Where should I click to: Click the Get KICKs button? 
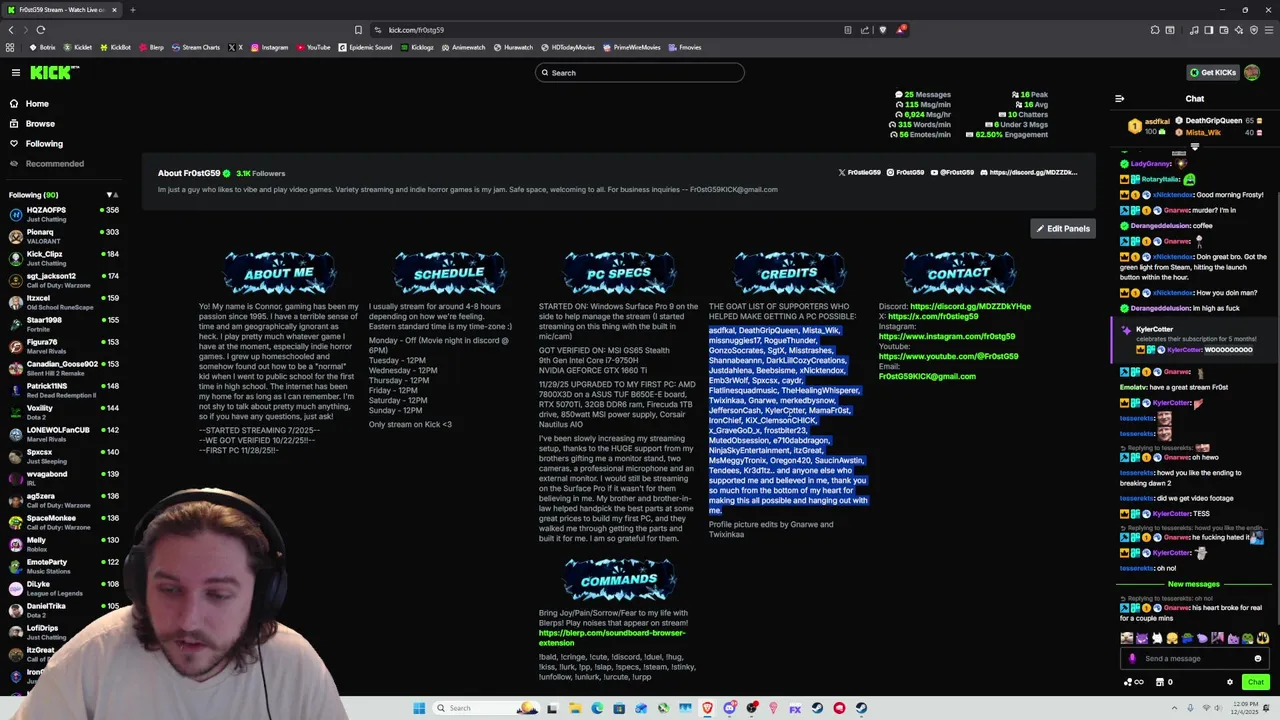[x=1213, y=72]
